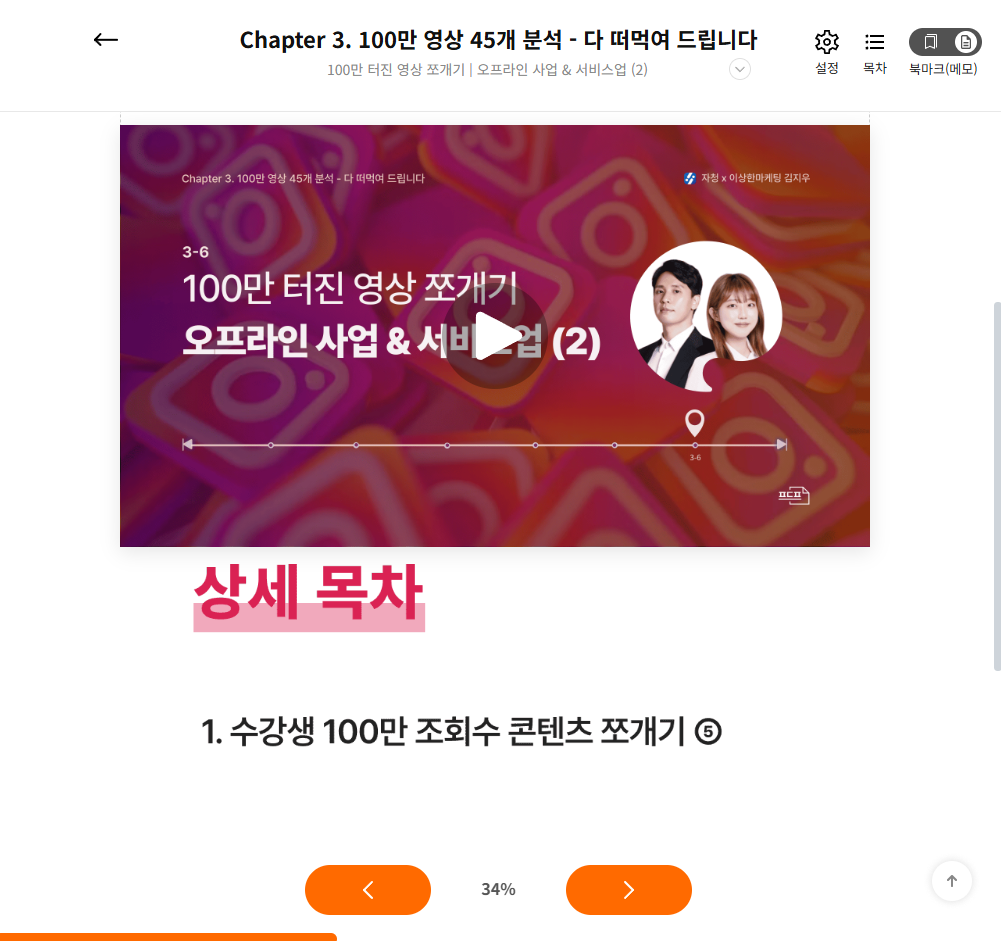The image size is (1001, 941).
Task: Click the vertical page scrollbar
Action: tap(997, 486)
